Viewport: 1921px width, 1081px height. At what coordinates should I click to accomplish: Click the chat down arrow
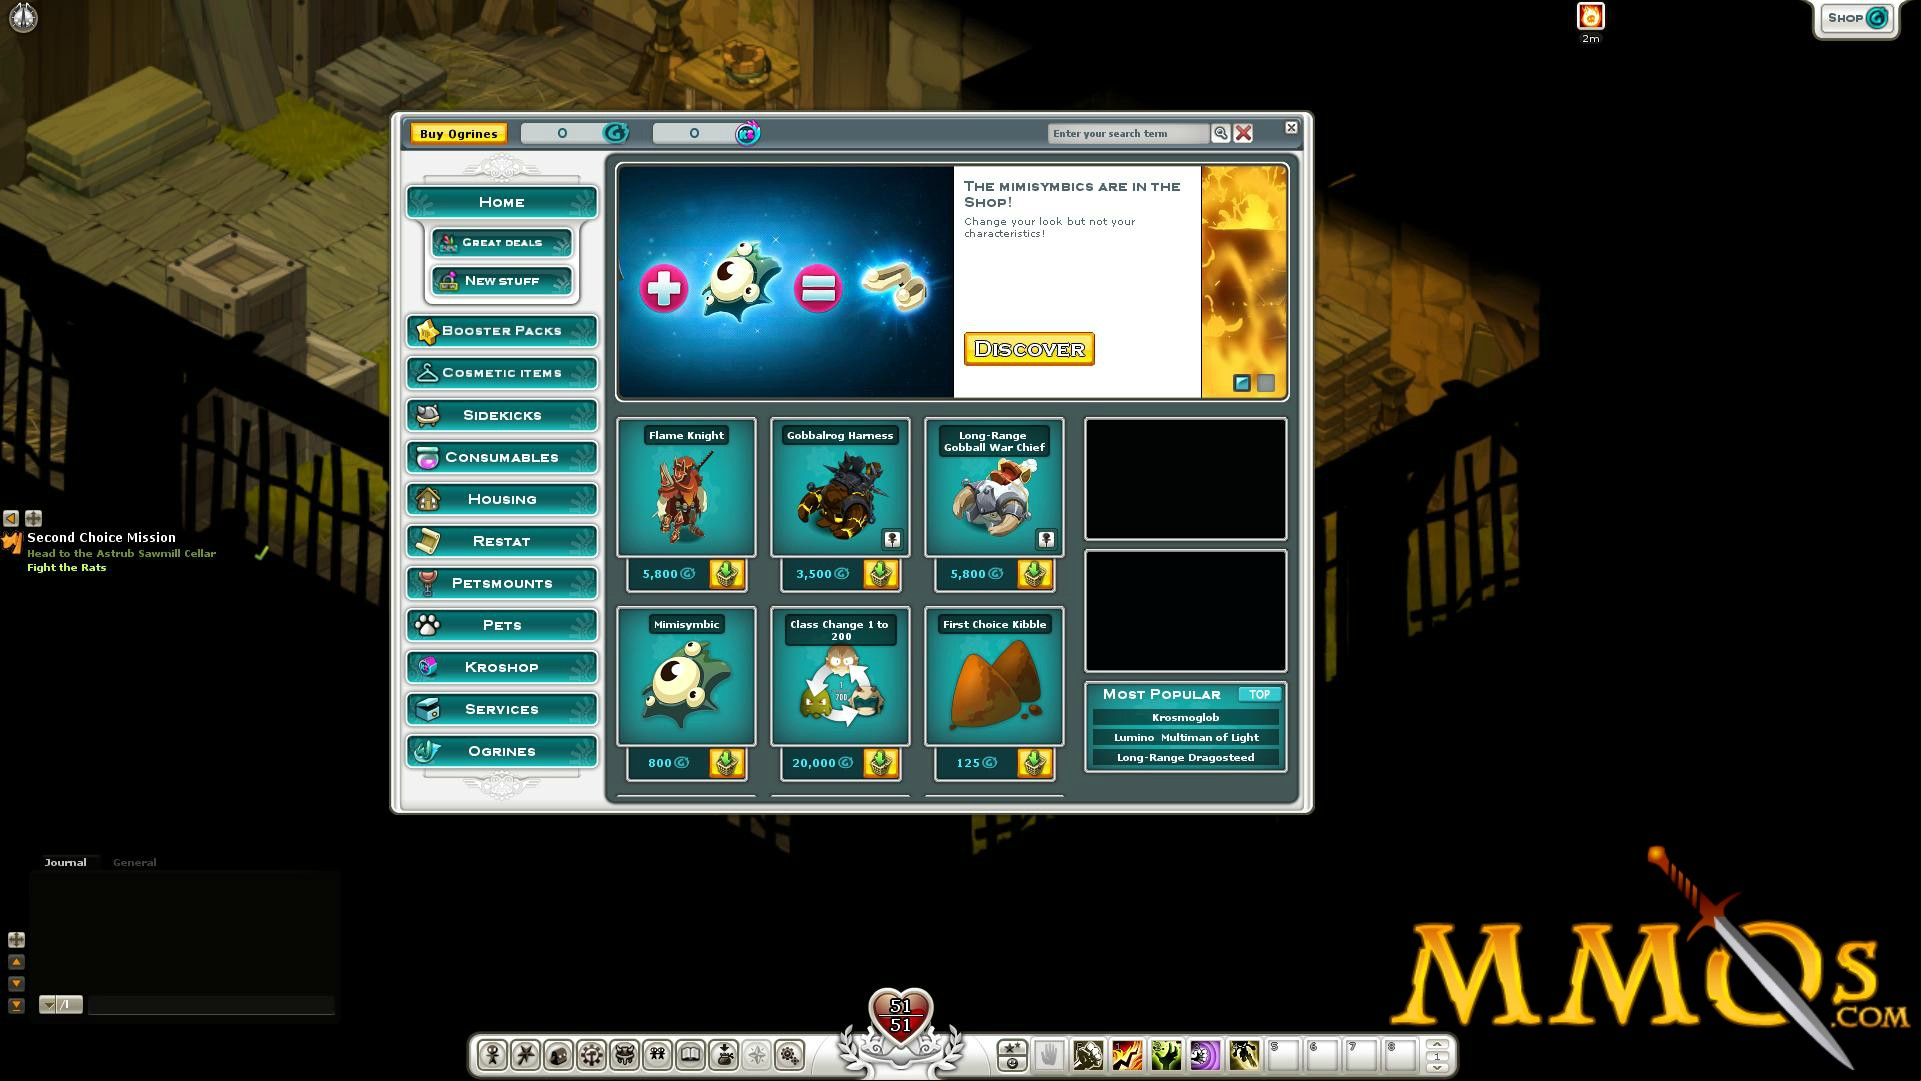(16, 984)
